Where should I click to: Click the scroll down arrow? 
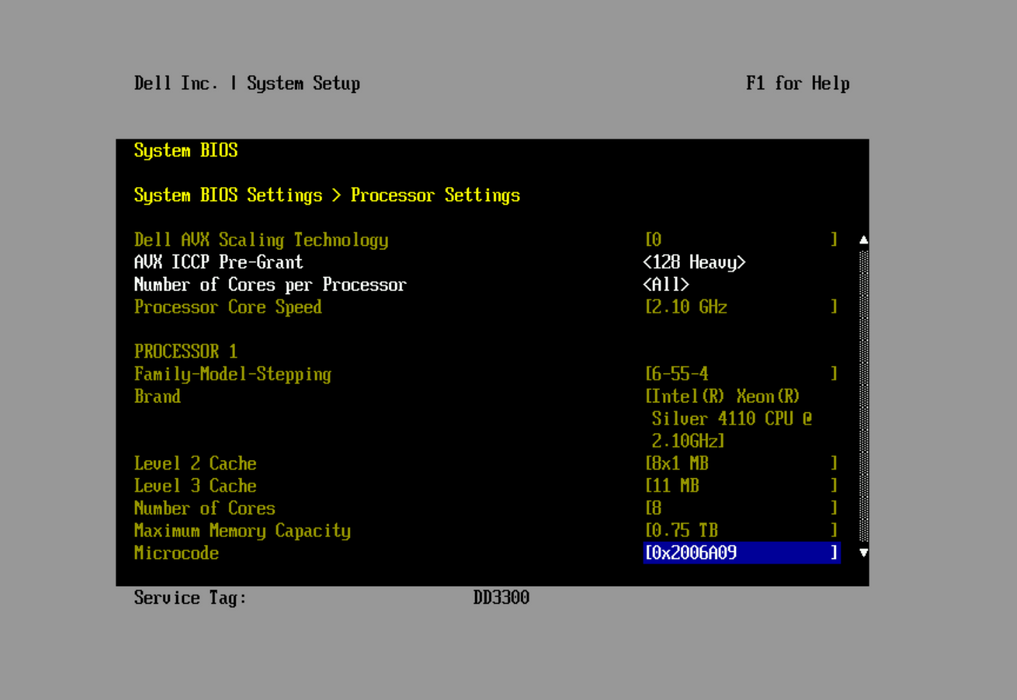point(863,553)
